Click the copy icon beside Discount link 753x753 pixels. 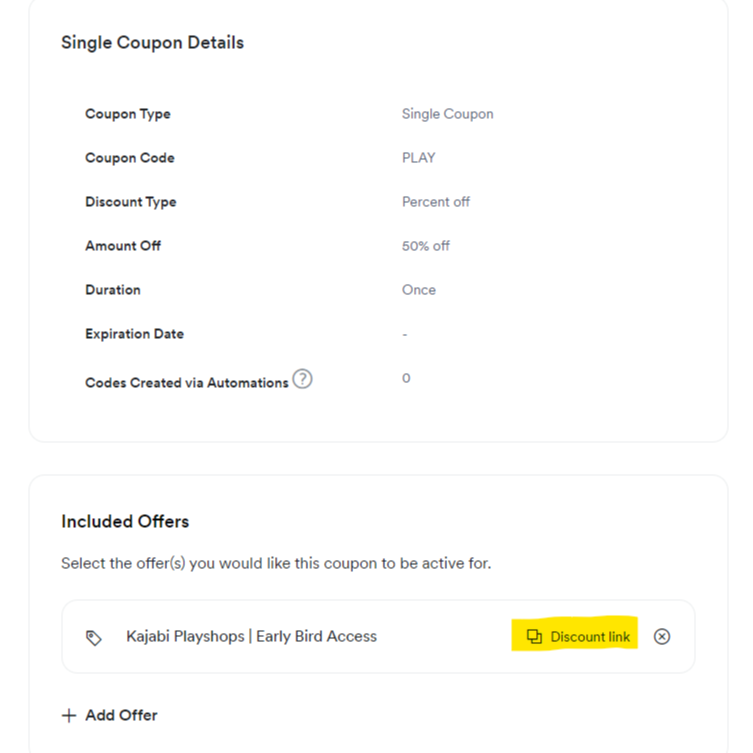coord(534,636)
